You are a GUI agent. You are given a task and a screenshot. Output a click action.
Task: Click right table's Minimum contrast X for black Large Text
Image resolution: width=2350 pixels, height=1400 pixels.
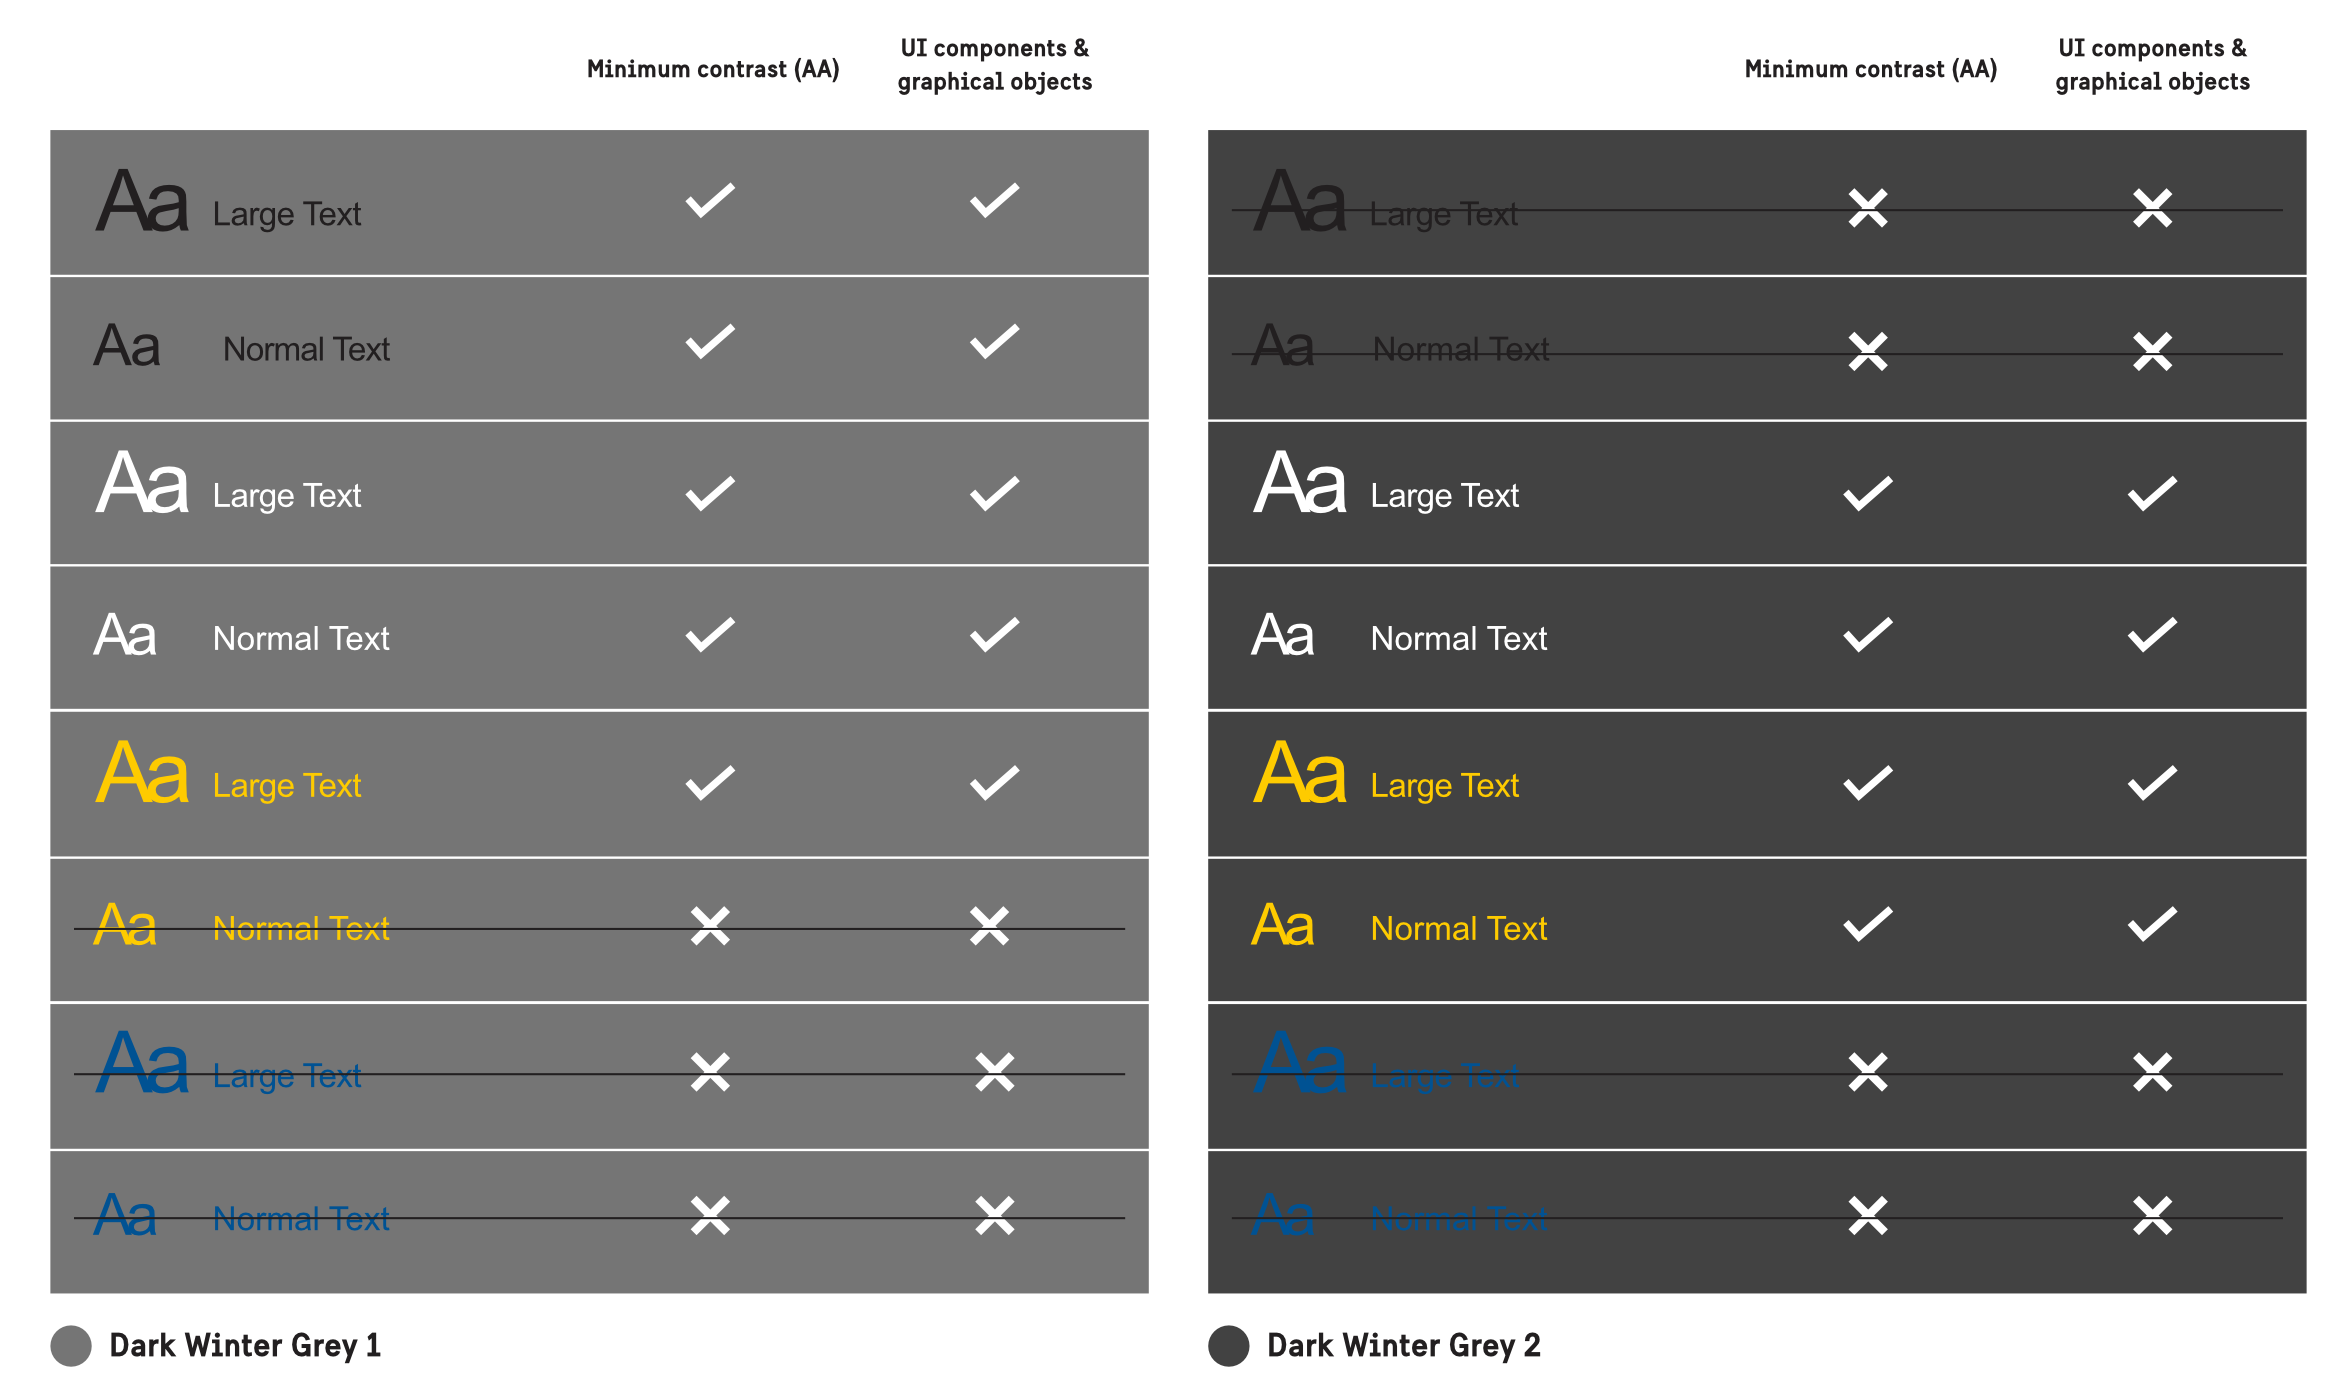click(1867, 208)
